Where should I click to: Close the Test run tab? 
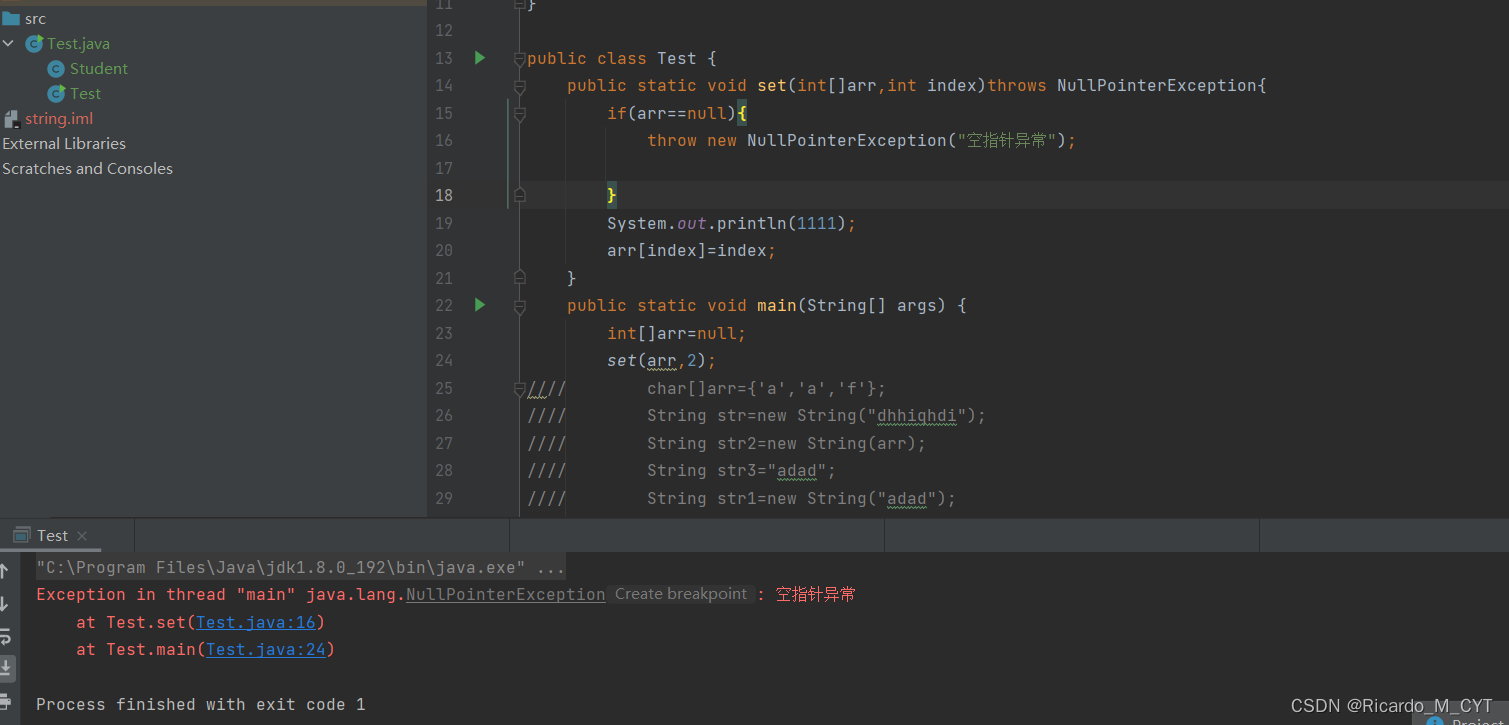82,536
